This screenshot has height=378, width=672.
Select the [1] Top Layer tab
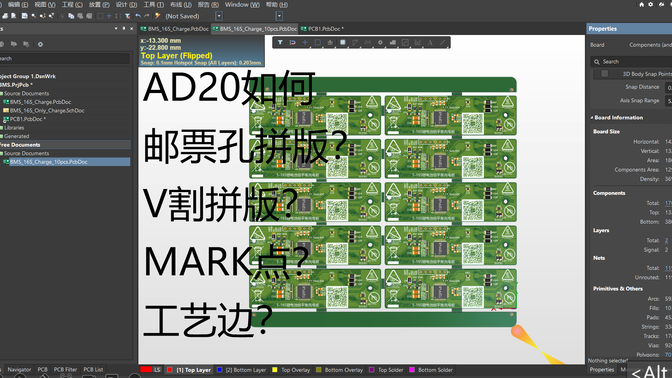click(189, 370)
